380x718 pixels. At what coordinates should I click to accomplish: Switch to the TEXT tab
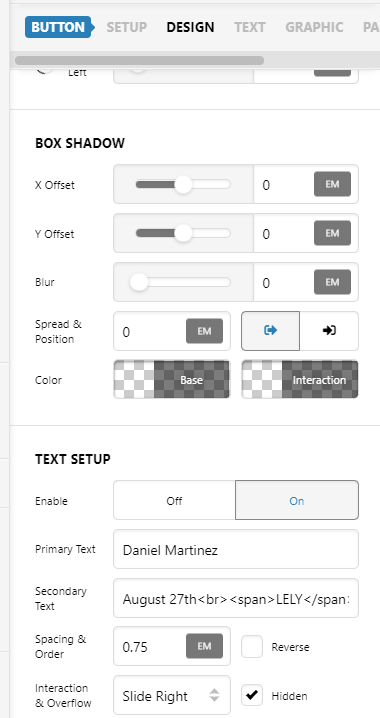click(x=250, y=27)
